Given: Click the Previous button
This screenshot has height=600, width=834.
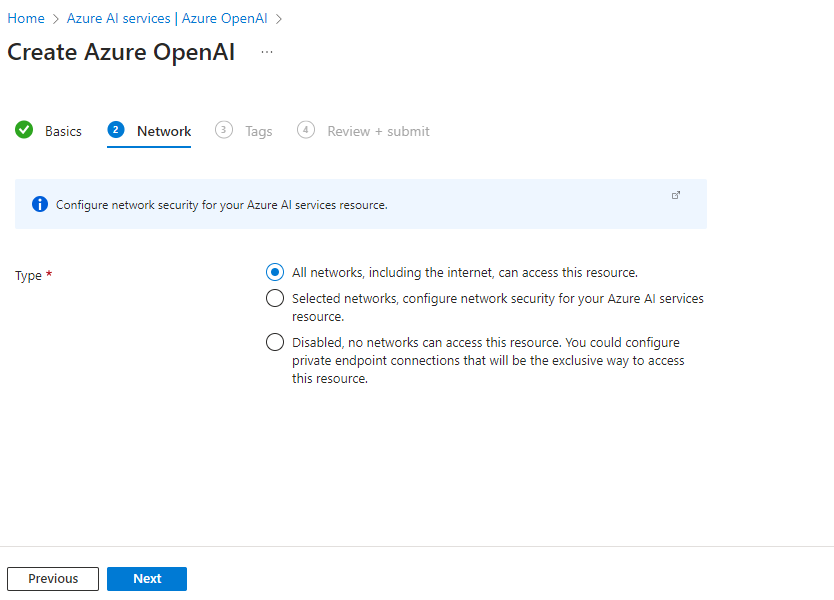Looking at the screenshot, I should point(53,579).
